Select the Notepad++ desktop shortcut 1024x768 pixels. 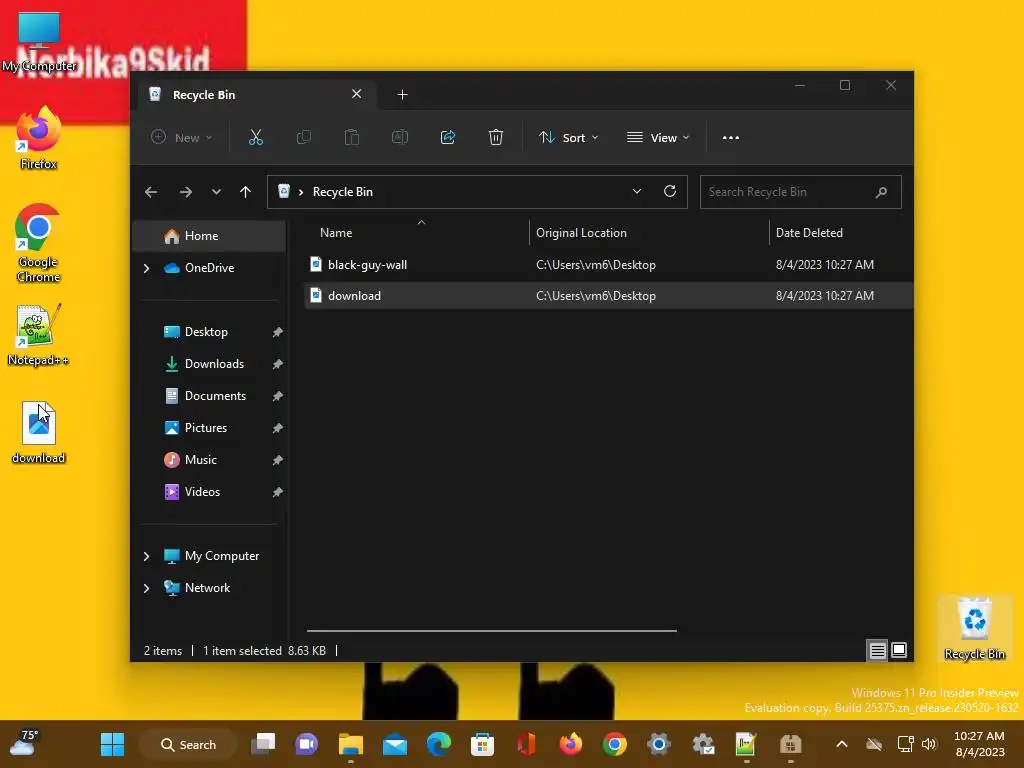(x=38, y=335)
